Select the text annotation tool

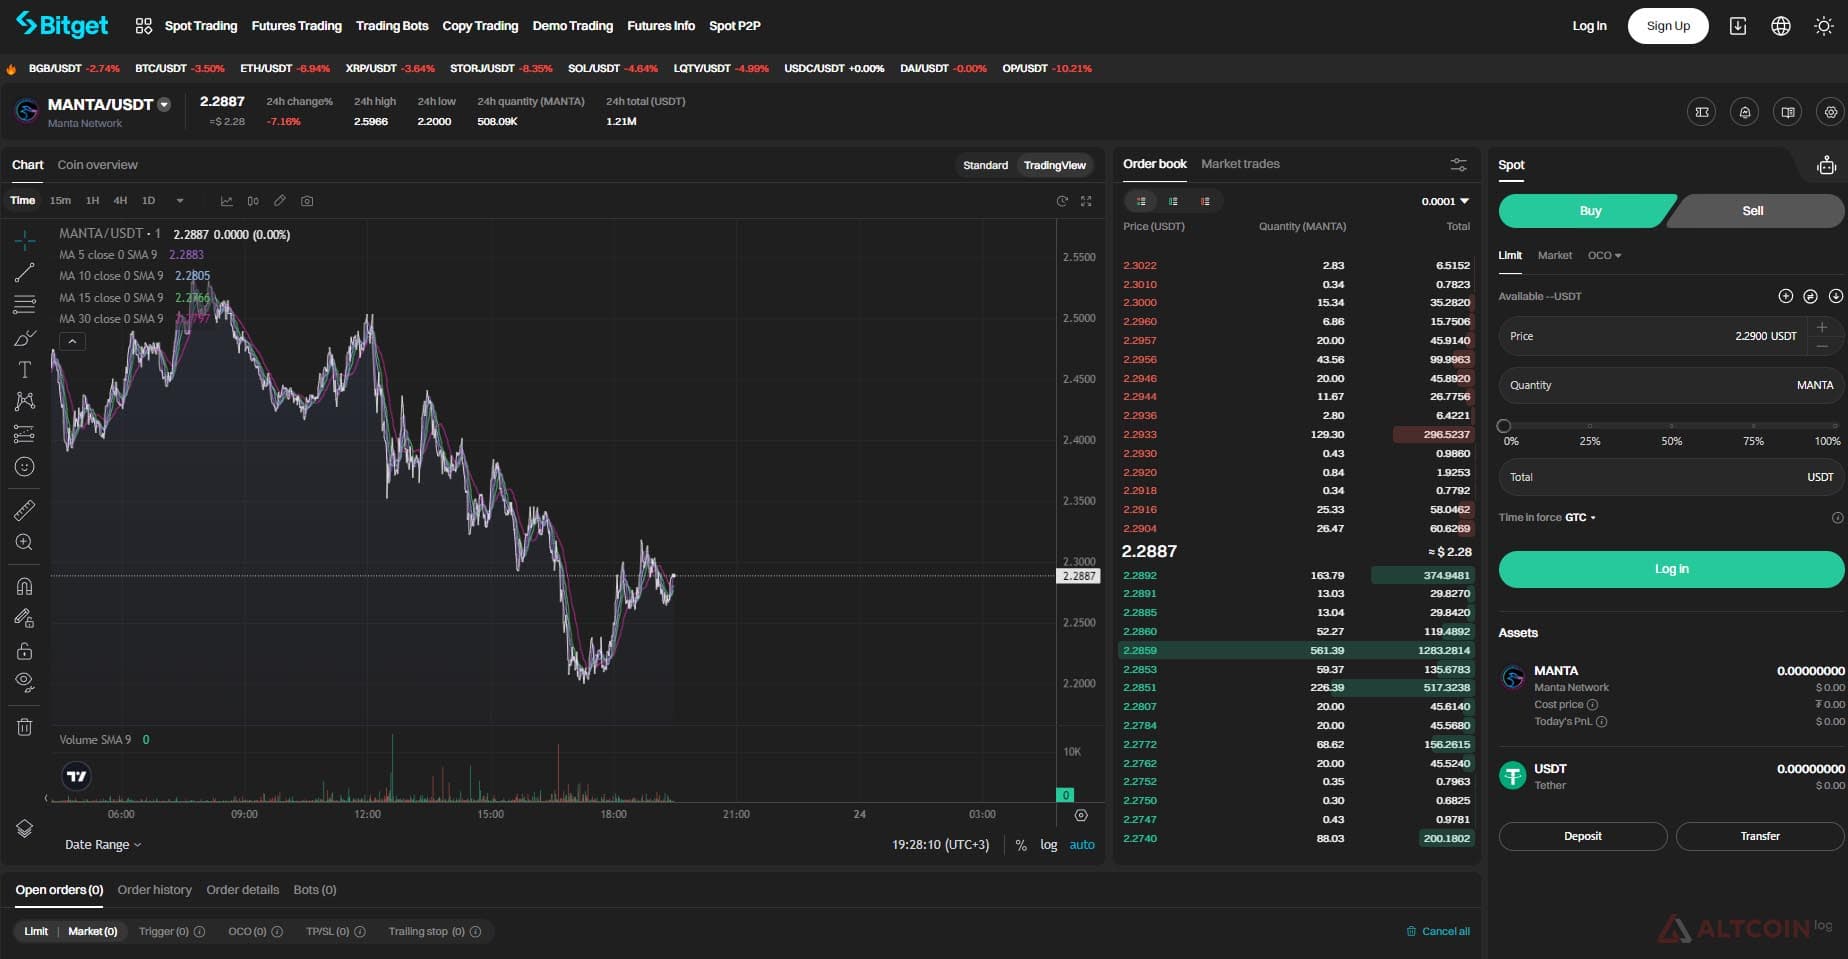tap(25, 370)
